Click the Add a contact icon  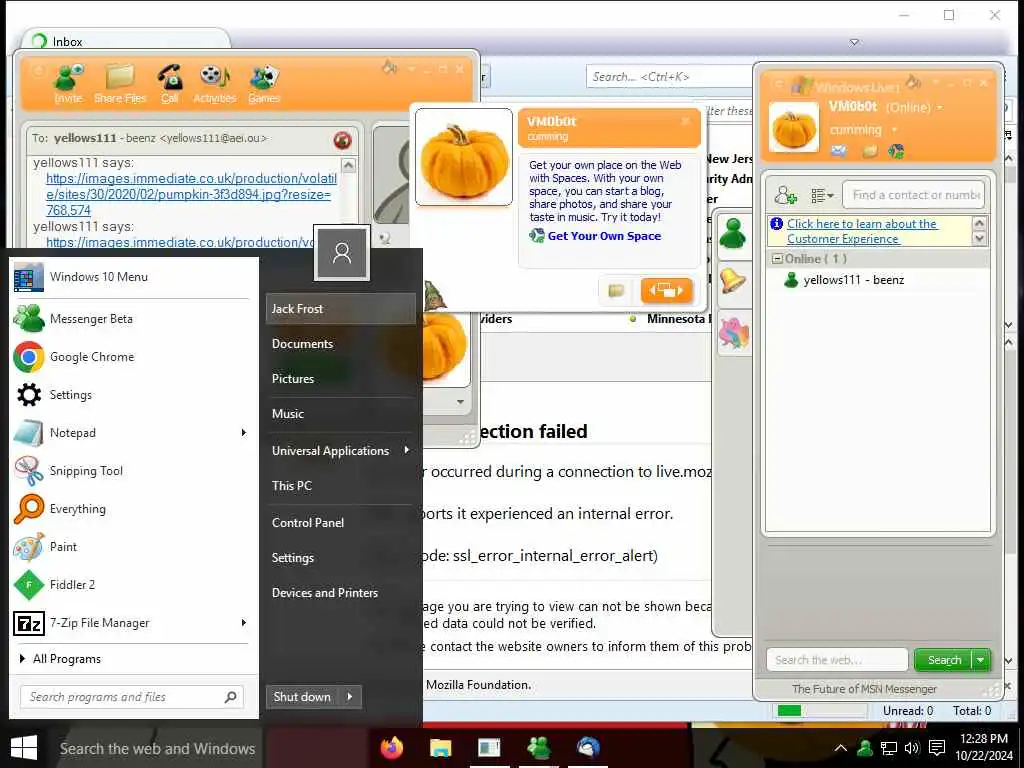[785, 195]
